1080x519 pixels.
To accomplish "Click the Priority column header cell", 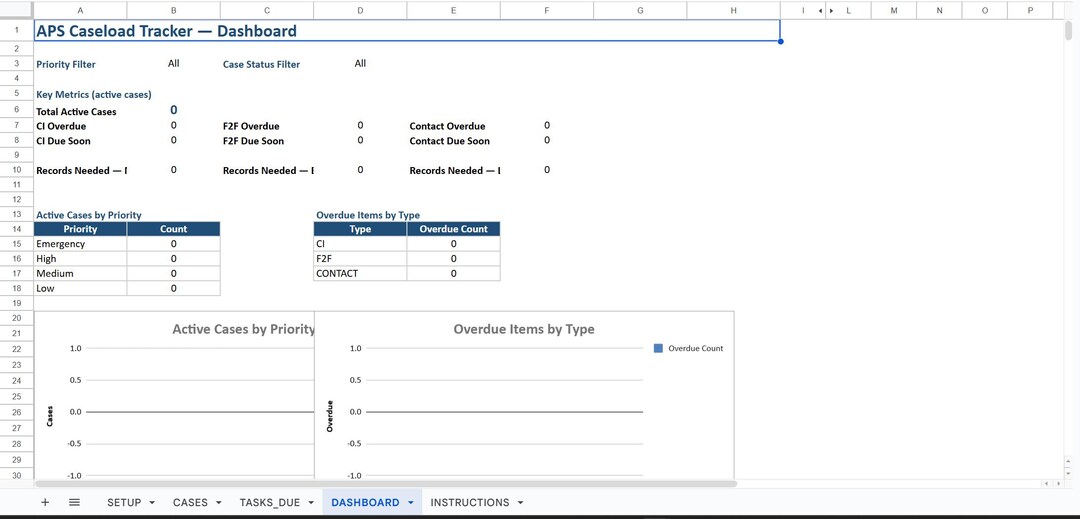I will [x=81, y=229].
